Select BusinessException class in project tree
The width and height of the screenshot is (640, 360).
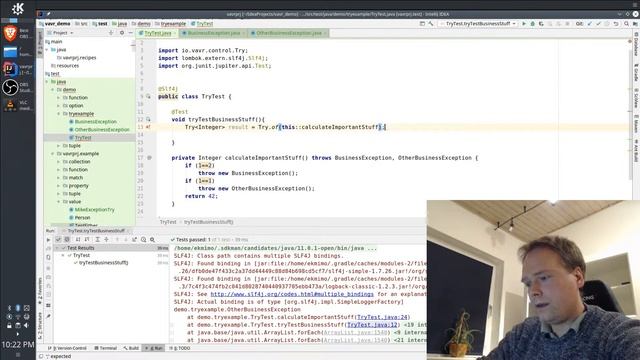96,122
